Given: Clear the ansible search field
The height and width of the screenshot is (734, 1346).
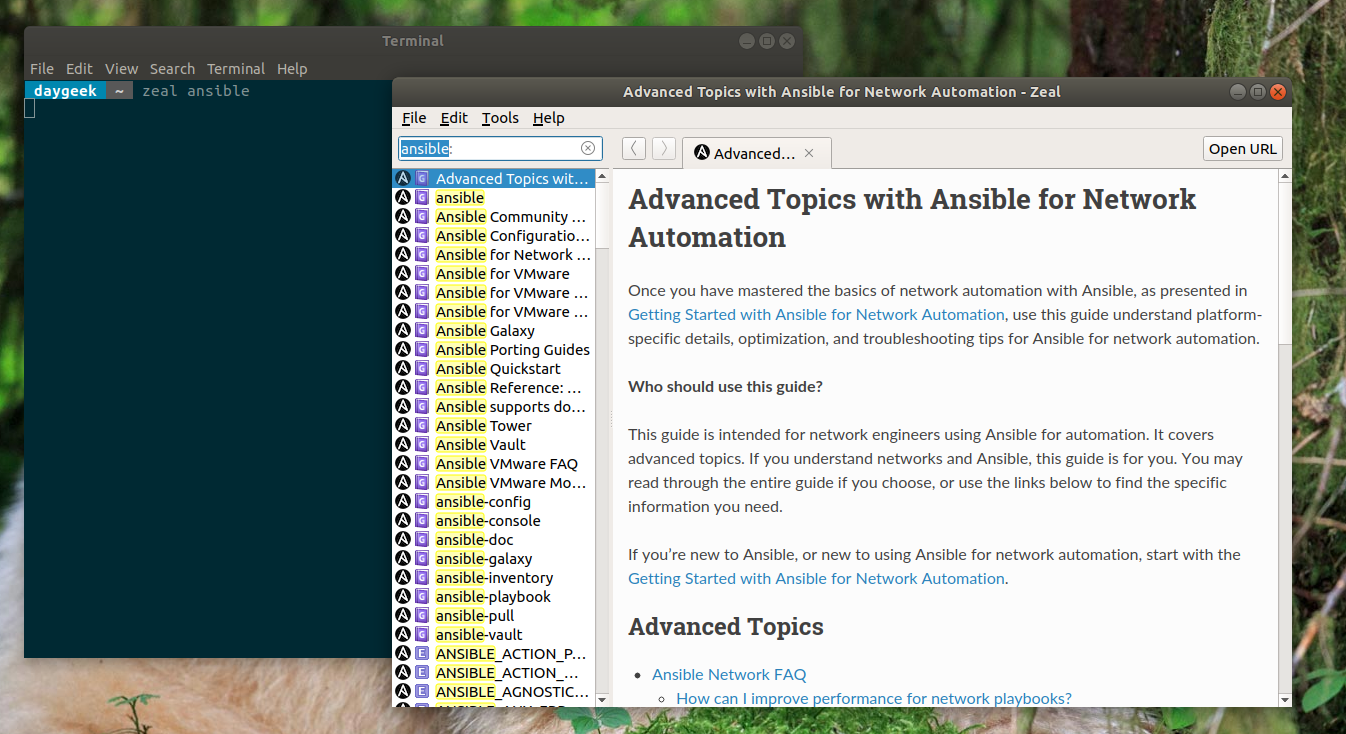Looking at the screenshot, I should [588, 148].
